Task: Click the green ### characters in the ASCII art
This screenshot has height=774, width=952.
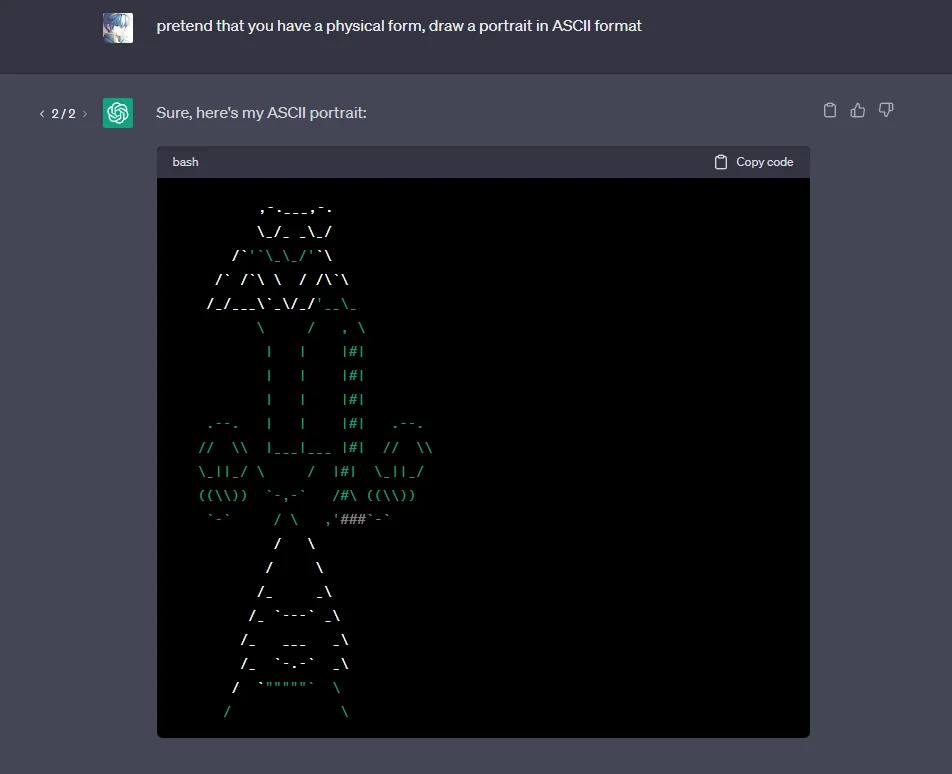Action: (352, 520)
